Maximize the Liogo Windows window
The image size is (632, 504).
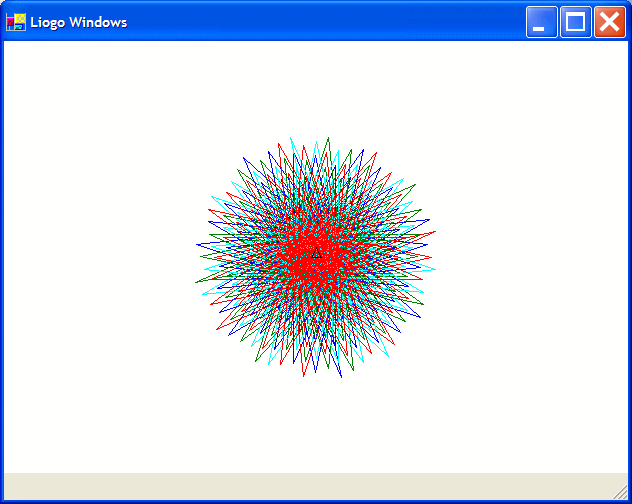tap(576, 22)
